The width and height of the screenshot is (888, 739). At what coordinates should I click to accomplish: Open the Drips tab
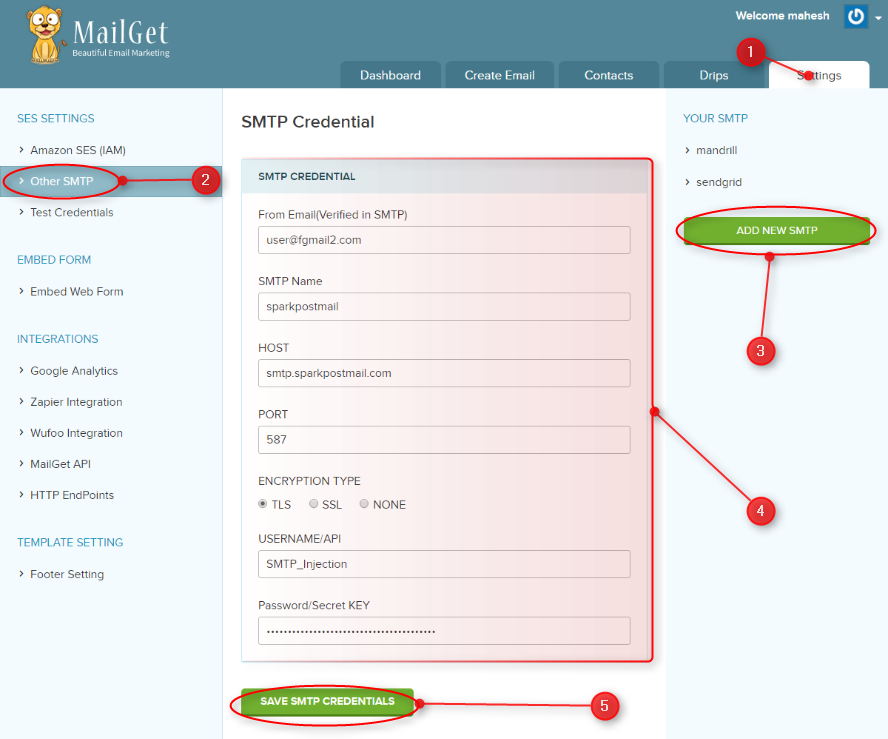714,75
